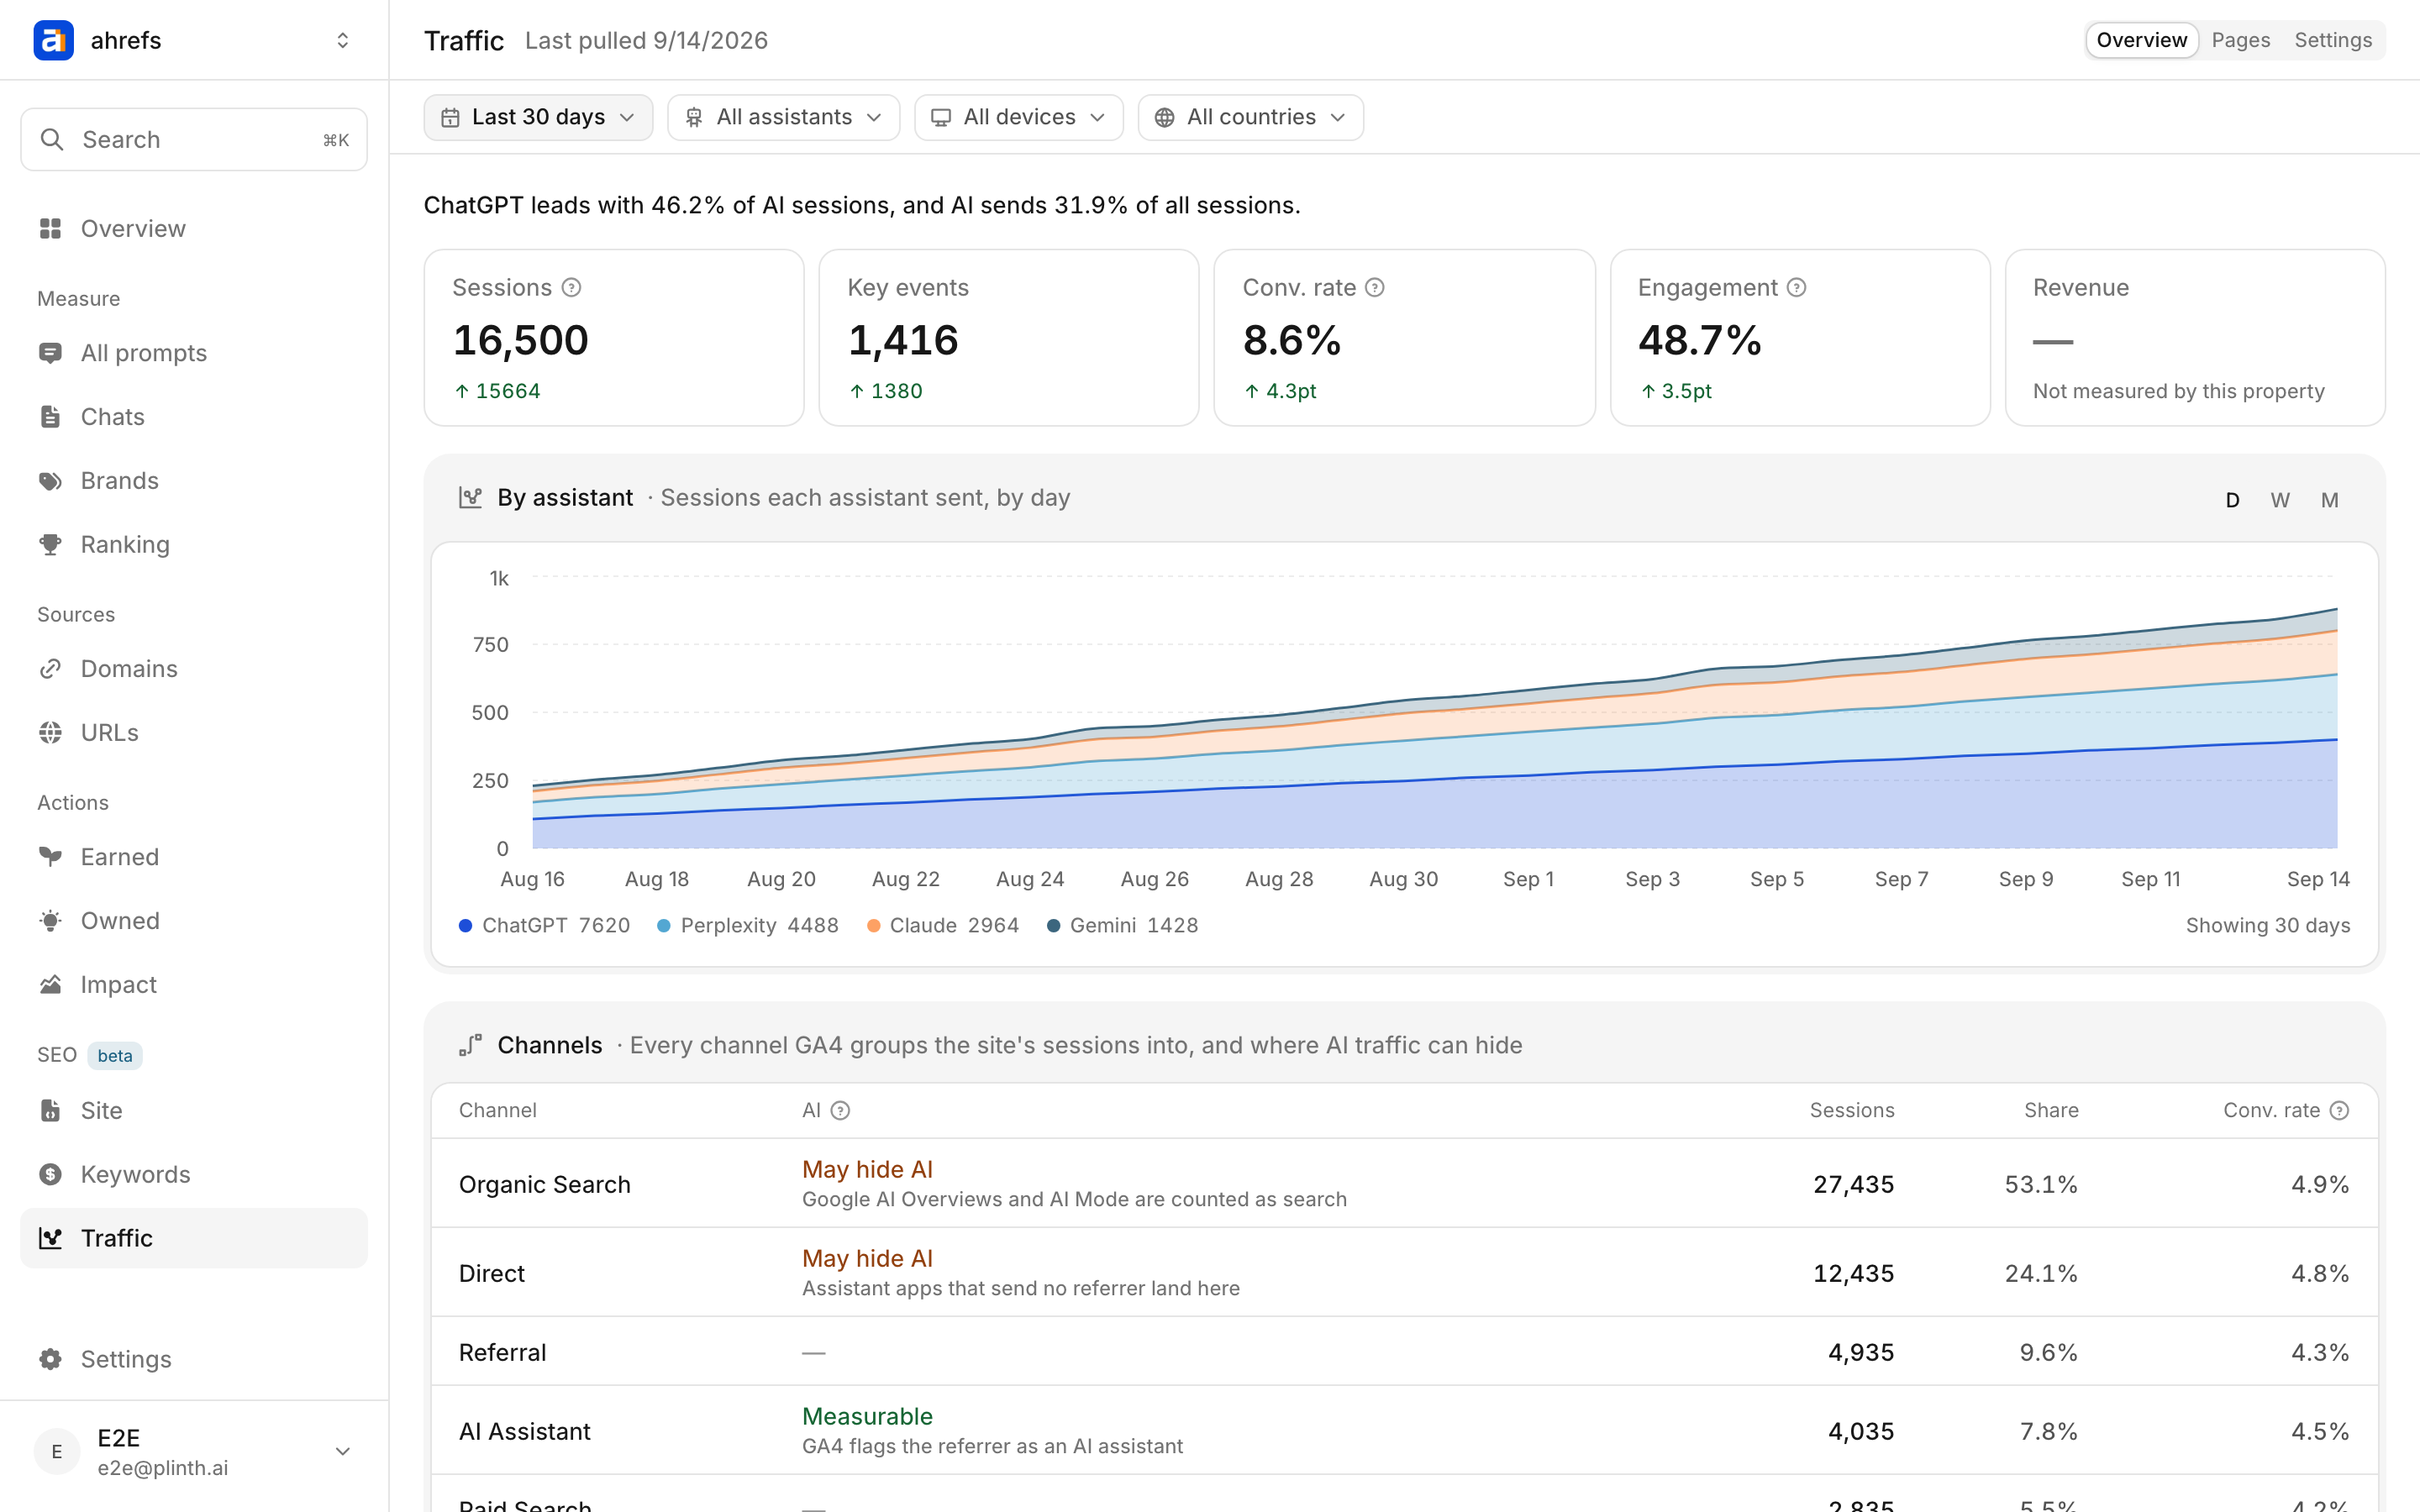
Task: Toggle the Gemini series in legend
Action: (x=1123, y=926)
